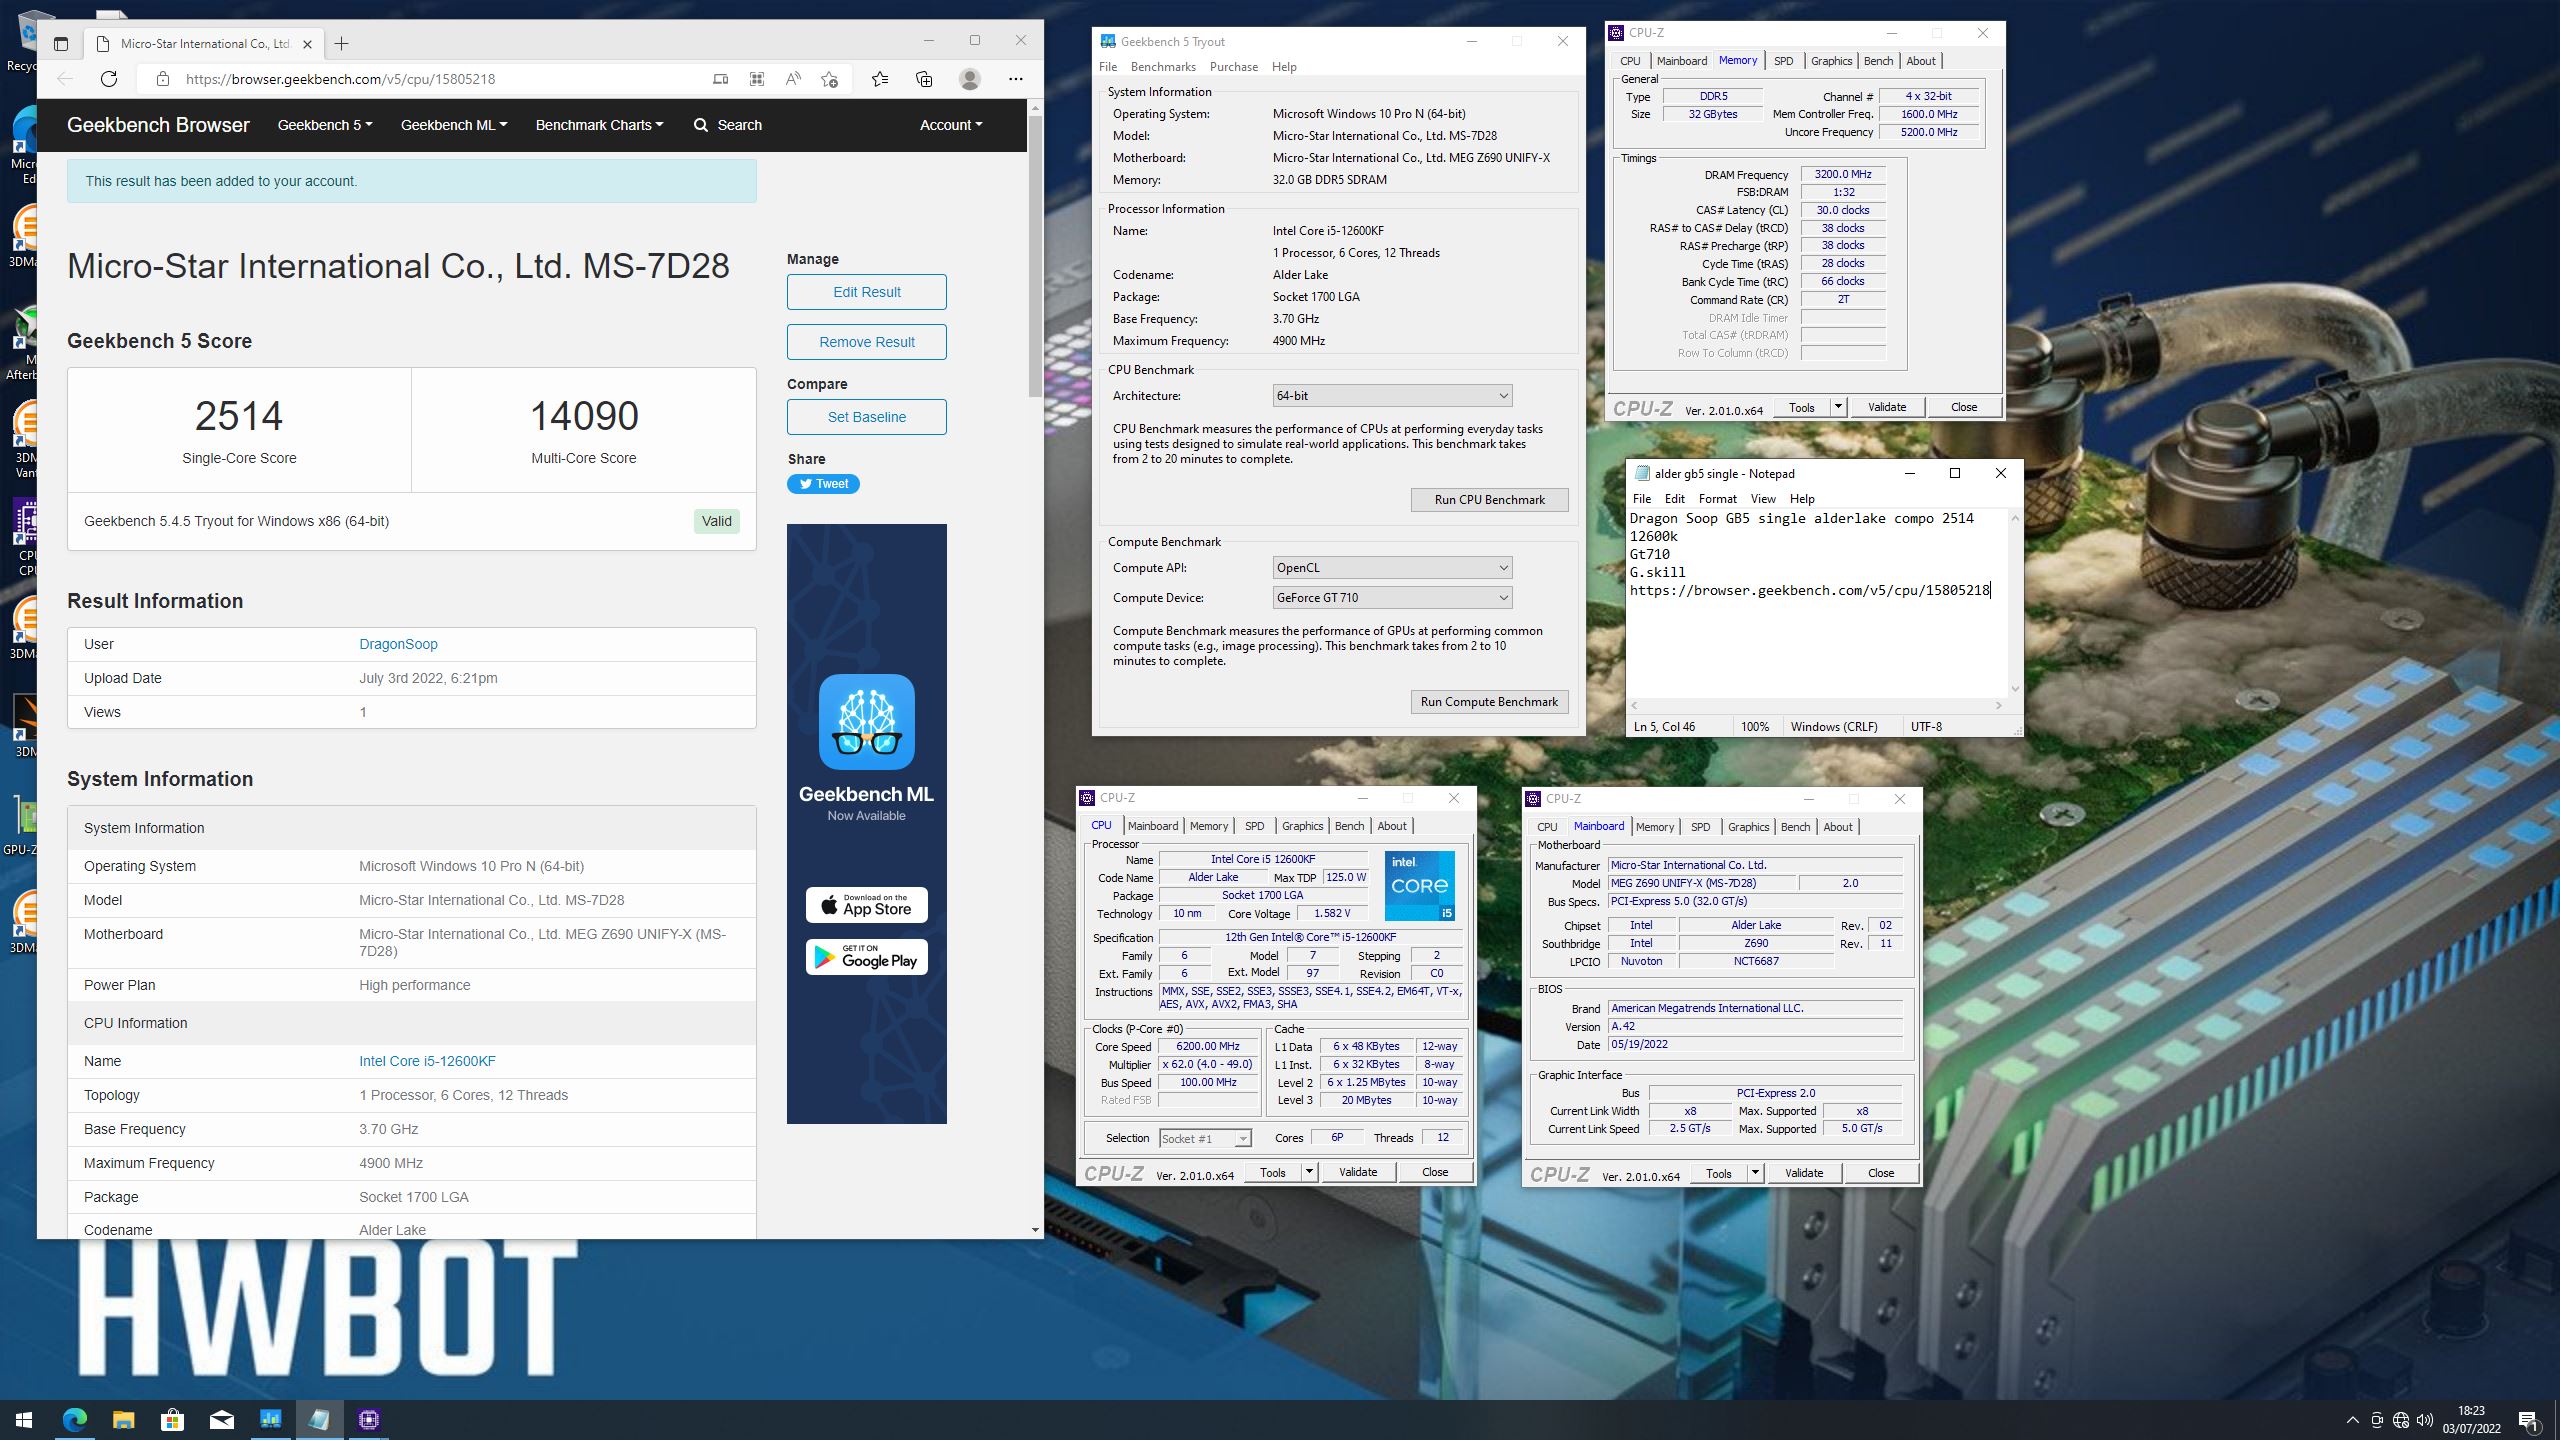This screenshot has width=2560, height=1440.
Task: Click Validate in the CPU-Z CPU window
Action: [x=1357, y=1172]
